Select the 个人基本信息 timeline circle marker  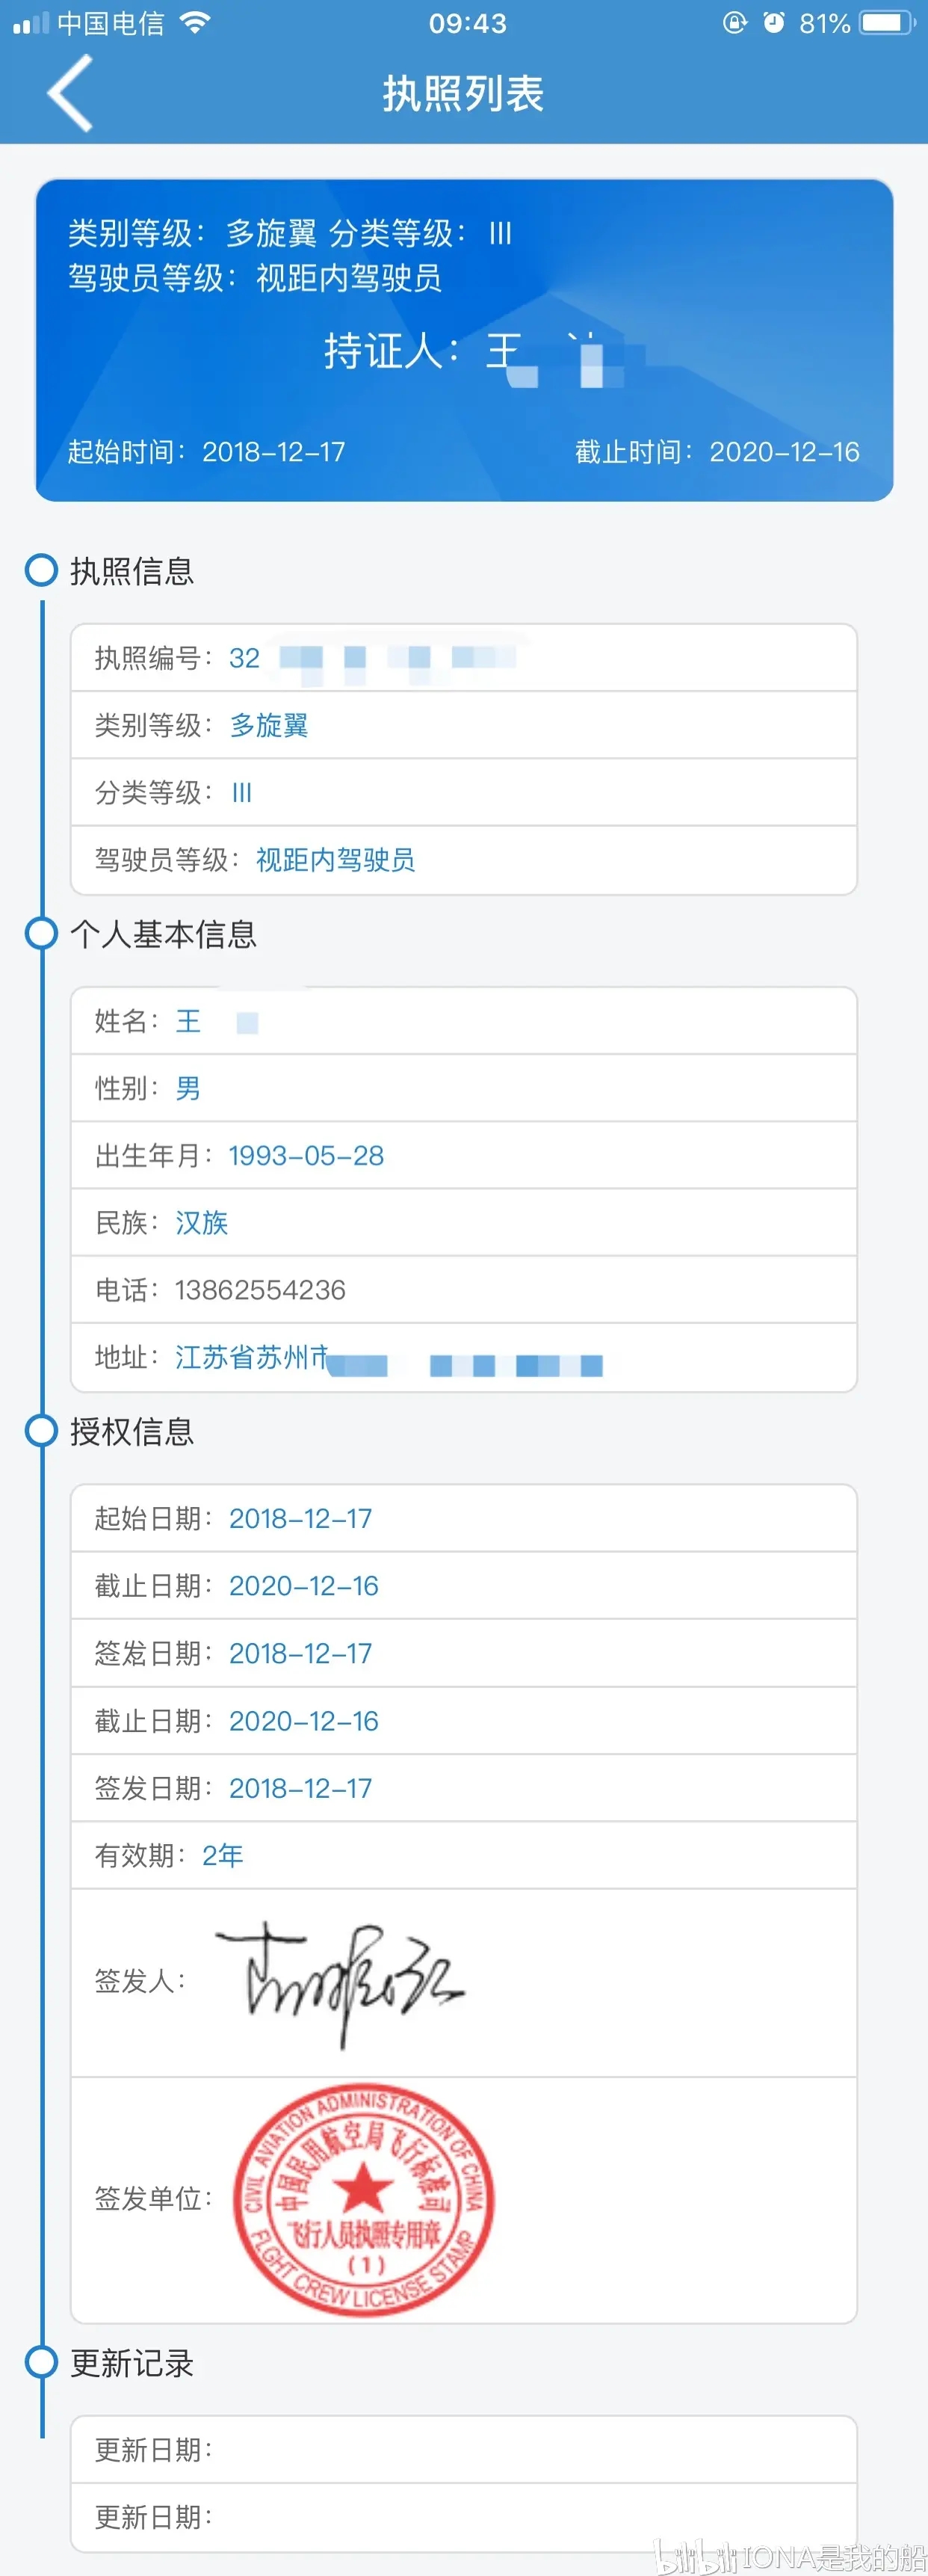pyautogui.click(x=41, y=933)
